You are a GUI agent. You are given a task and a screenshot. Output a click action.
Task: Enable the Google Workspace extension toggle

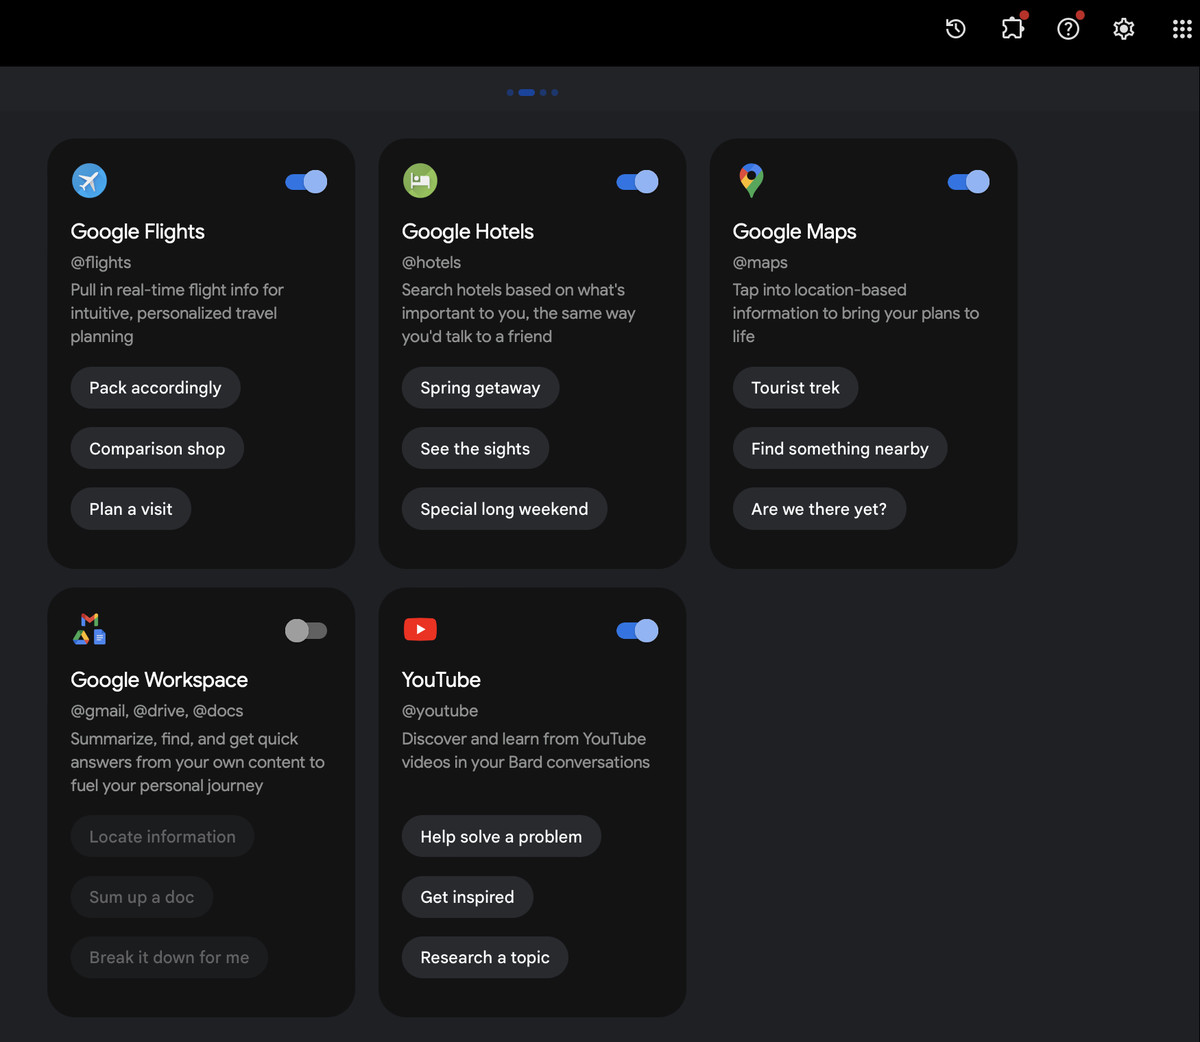[306, 631]
